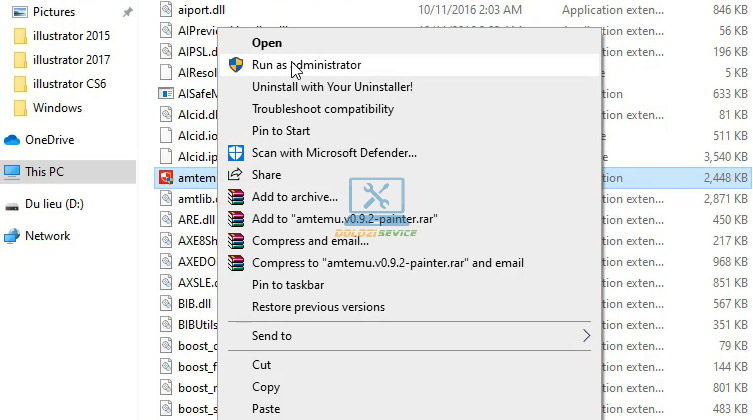Click the Du lieu (D:) drive icon

tap(12, 206)
